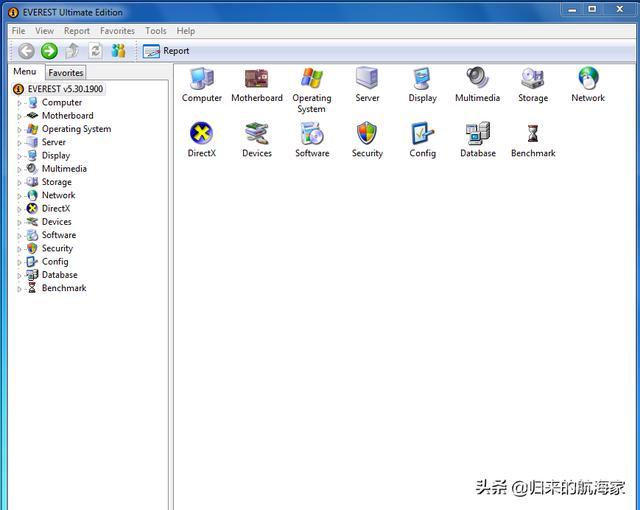
Task: Expand the Display tree node arrow
Action: pos(19,156)
